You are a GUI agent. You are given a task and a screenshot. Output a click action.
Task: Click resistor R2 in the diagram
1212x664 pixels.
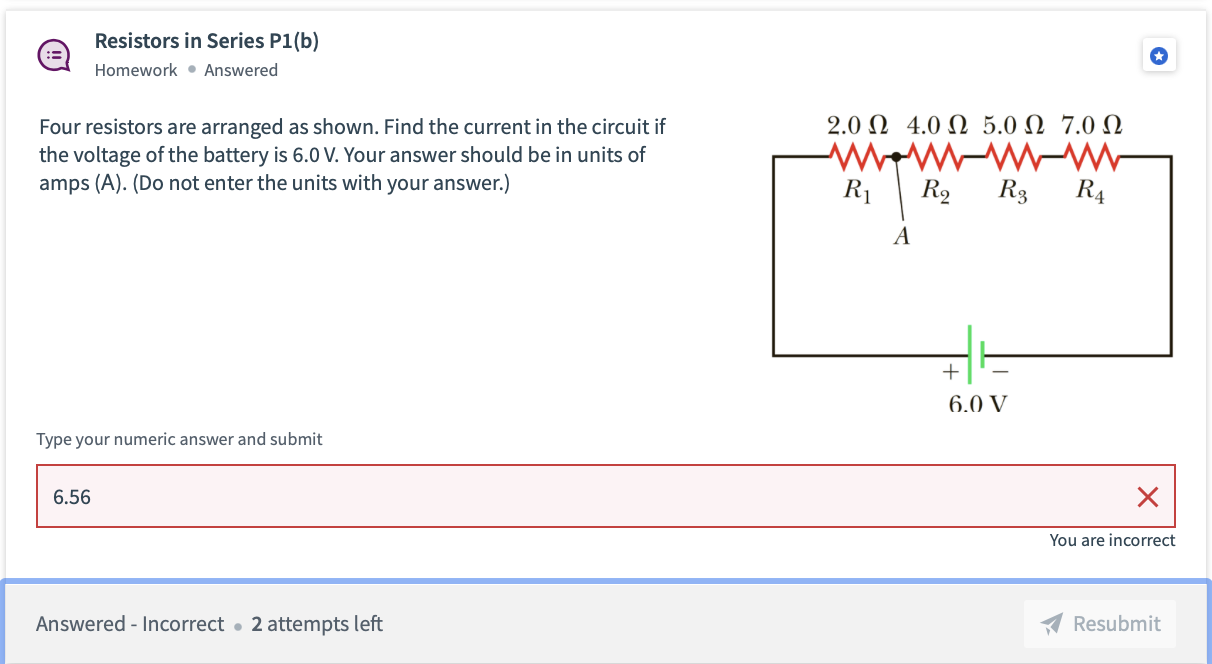tap(933, 155)
